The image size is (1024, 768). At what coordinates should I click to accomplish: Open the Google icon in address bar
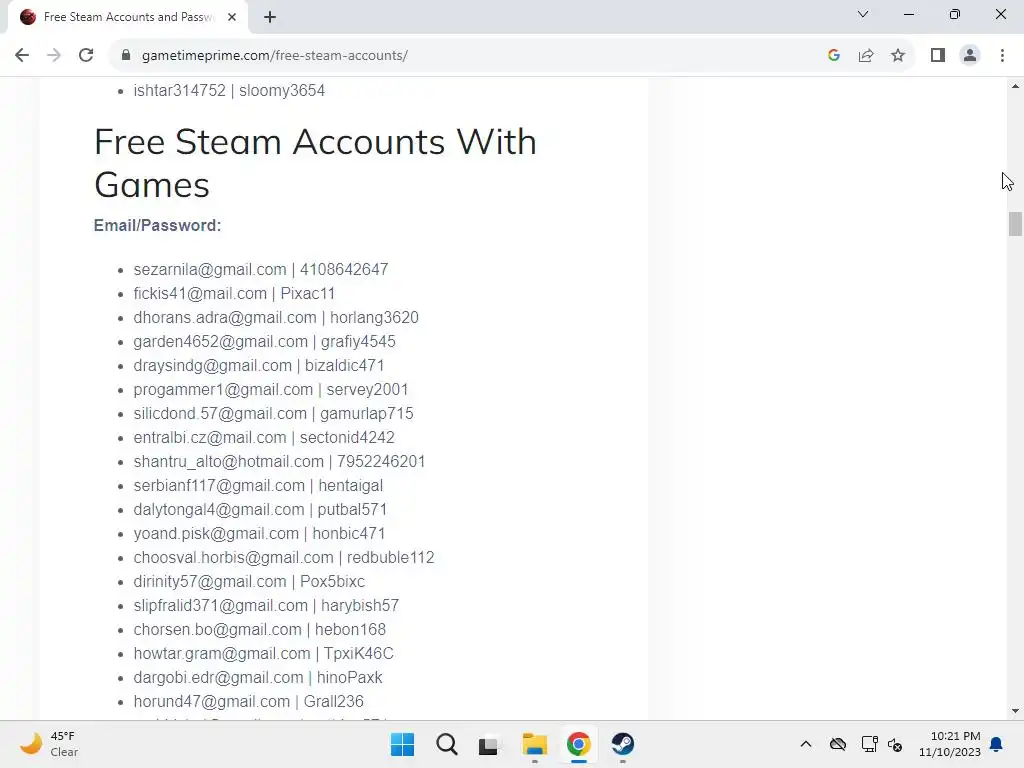[x=833, y=56]
